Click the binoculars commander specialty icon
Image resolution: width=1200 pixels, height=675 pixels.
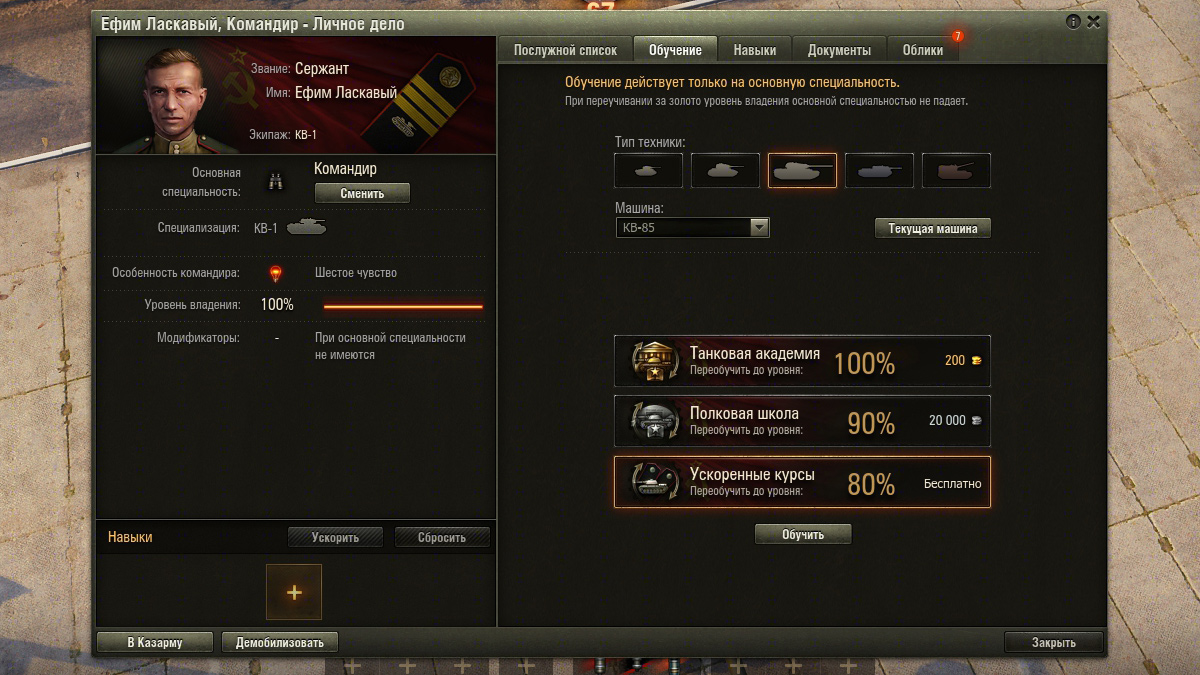coord(277,181)
